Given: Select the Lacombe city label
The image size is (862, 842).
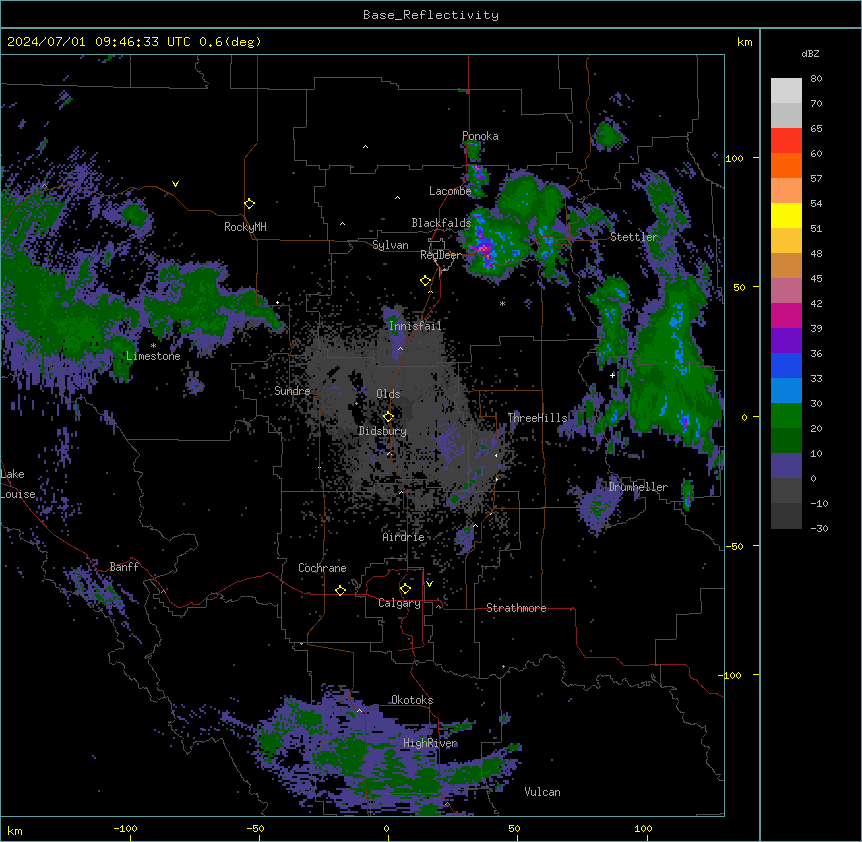Looking at the screenshot, I should [x=450, y=191].
